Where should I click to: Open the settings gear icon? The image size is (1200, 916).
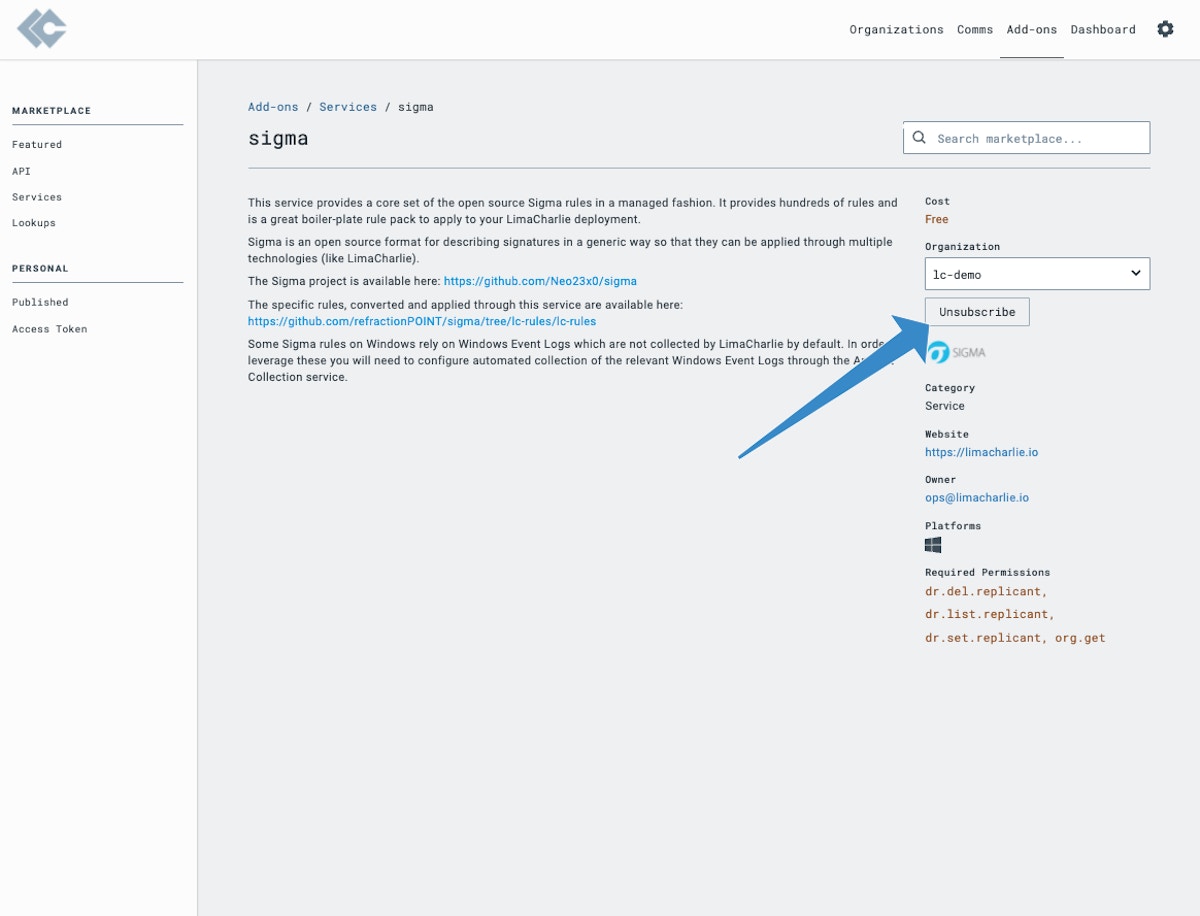(x=1165, y=29)
